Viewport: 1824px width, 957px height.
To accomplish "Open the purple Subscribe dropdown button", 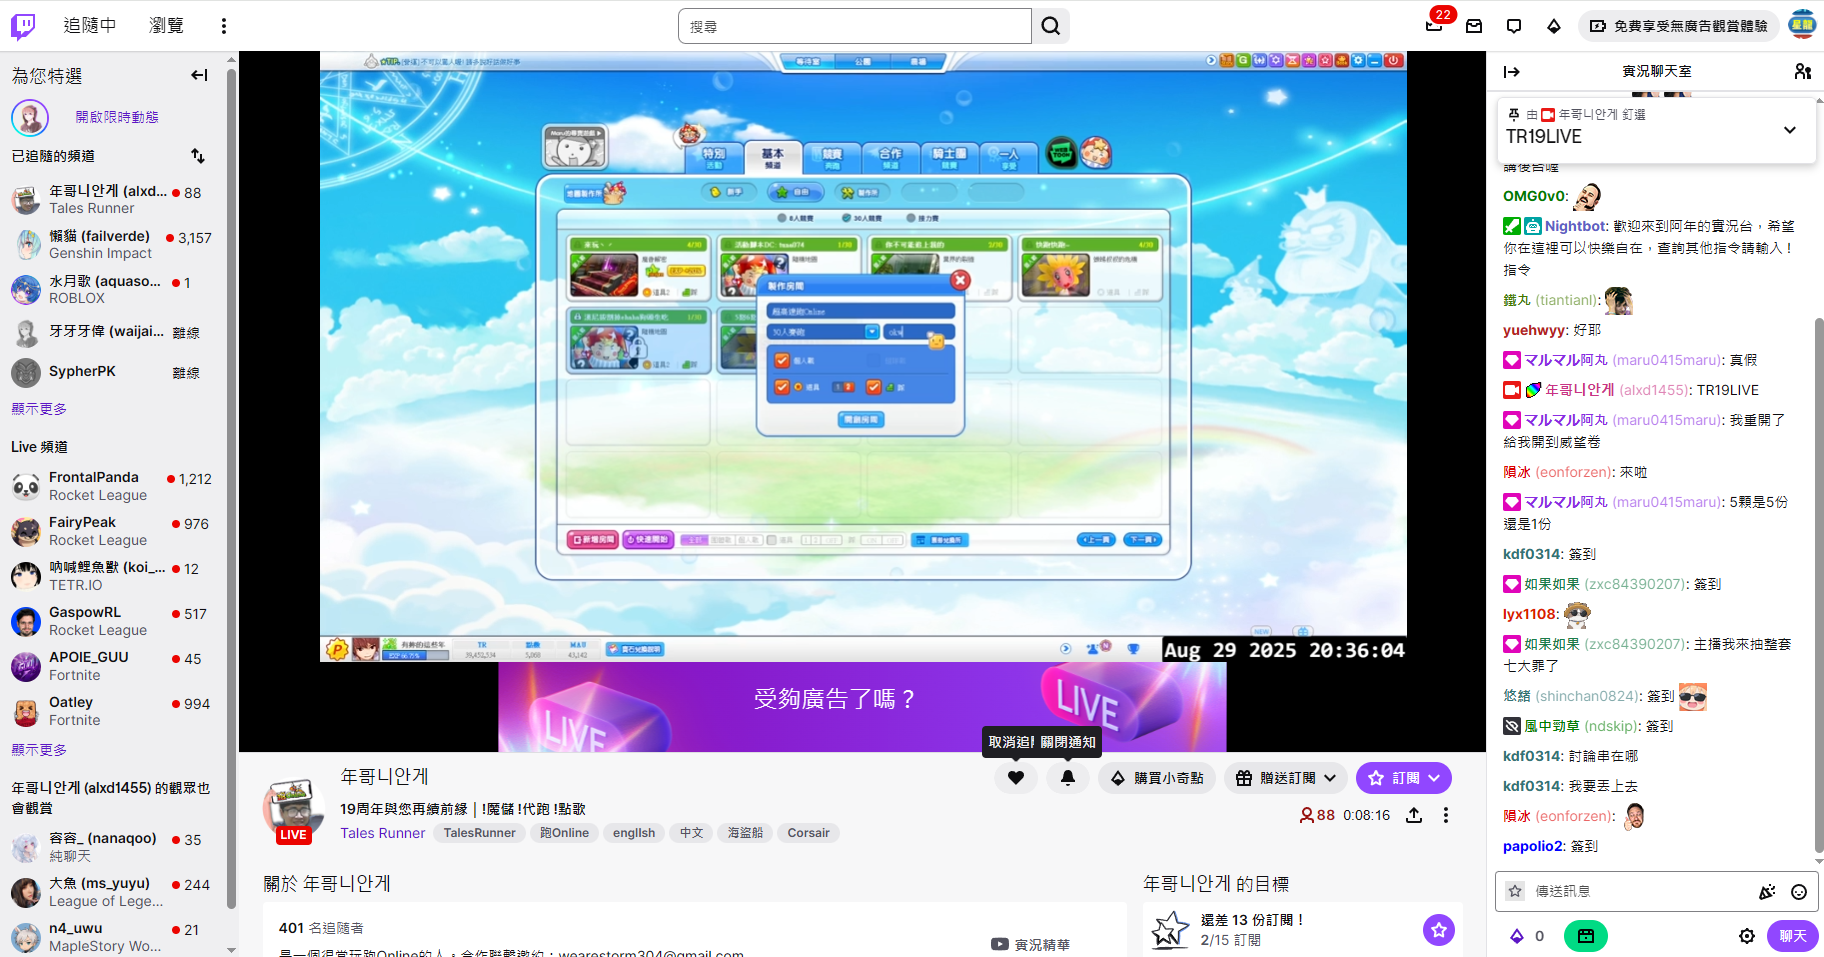I will coord(1403,778).
